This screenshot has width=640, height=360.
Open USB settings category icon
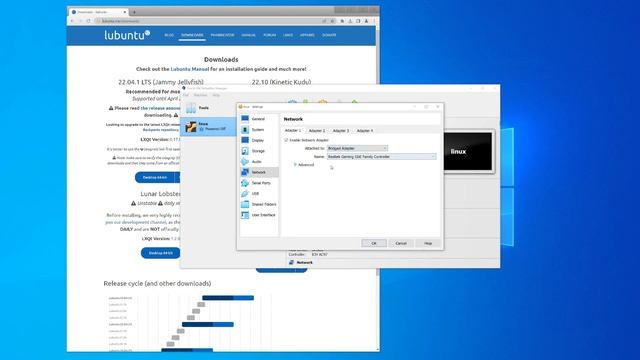[245, 193]
